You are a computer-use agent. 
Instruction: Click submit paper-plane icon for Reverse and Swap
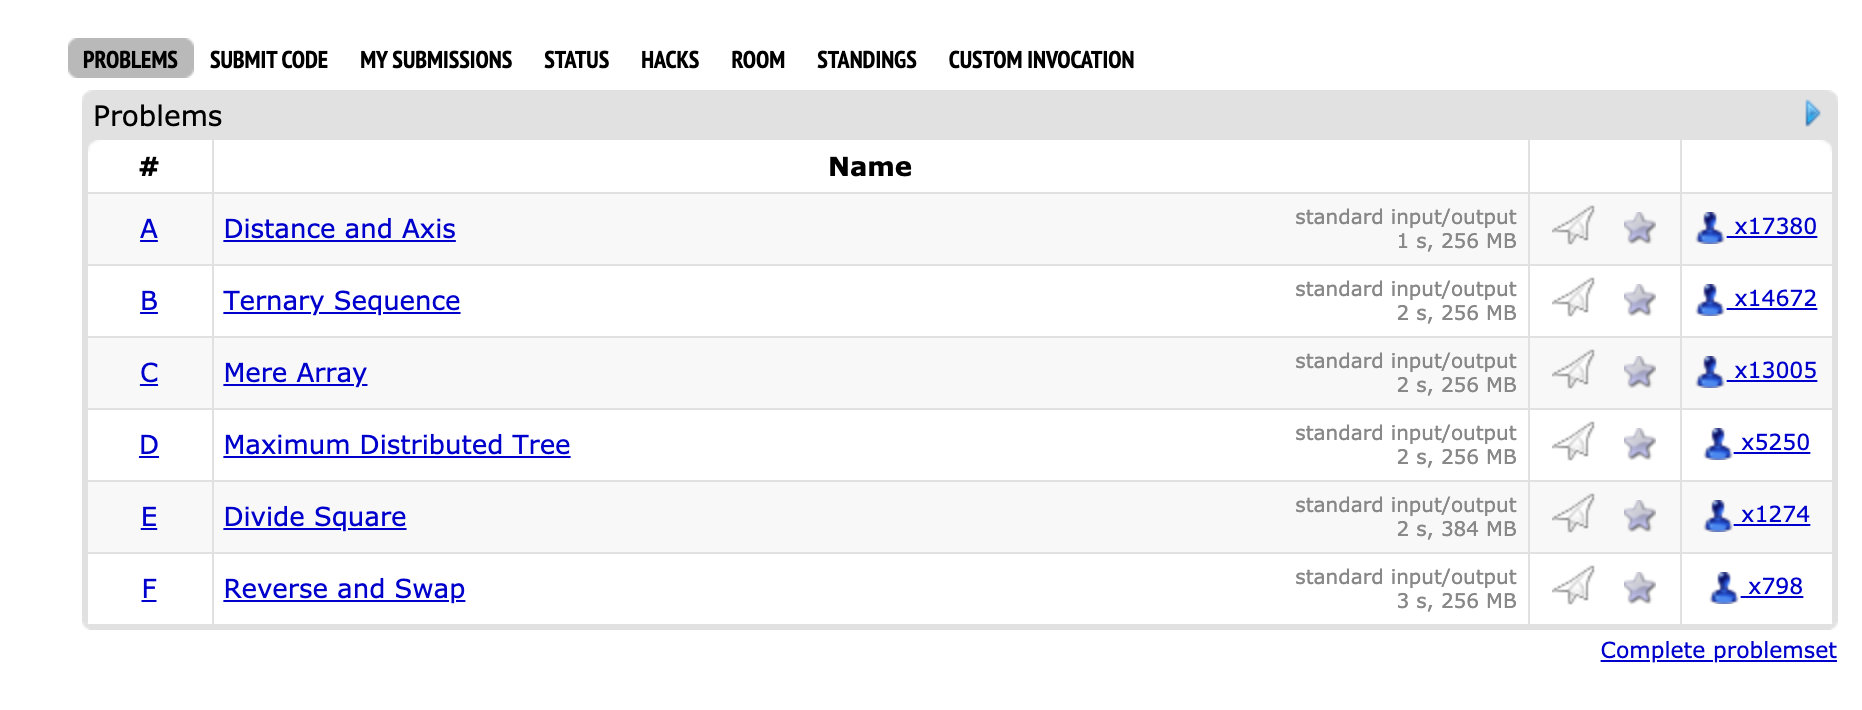coord(1573,586)
